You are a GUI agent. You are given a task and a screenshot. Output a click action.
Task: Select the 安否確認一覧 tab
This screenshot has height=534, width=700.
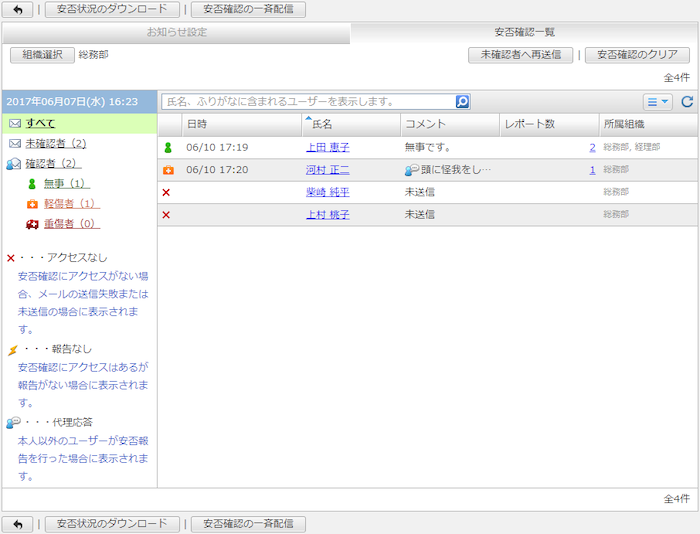tap(524, 32)
